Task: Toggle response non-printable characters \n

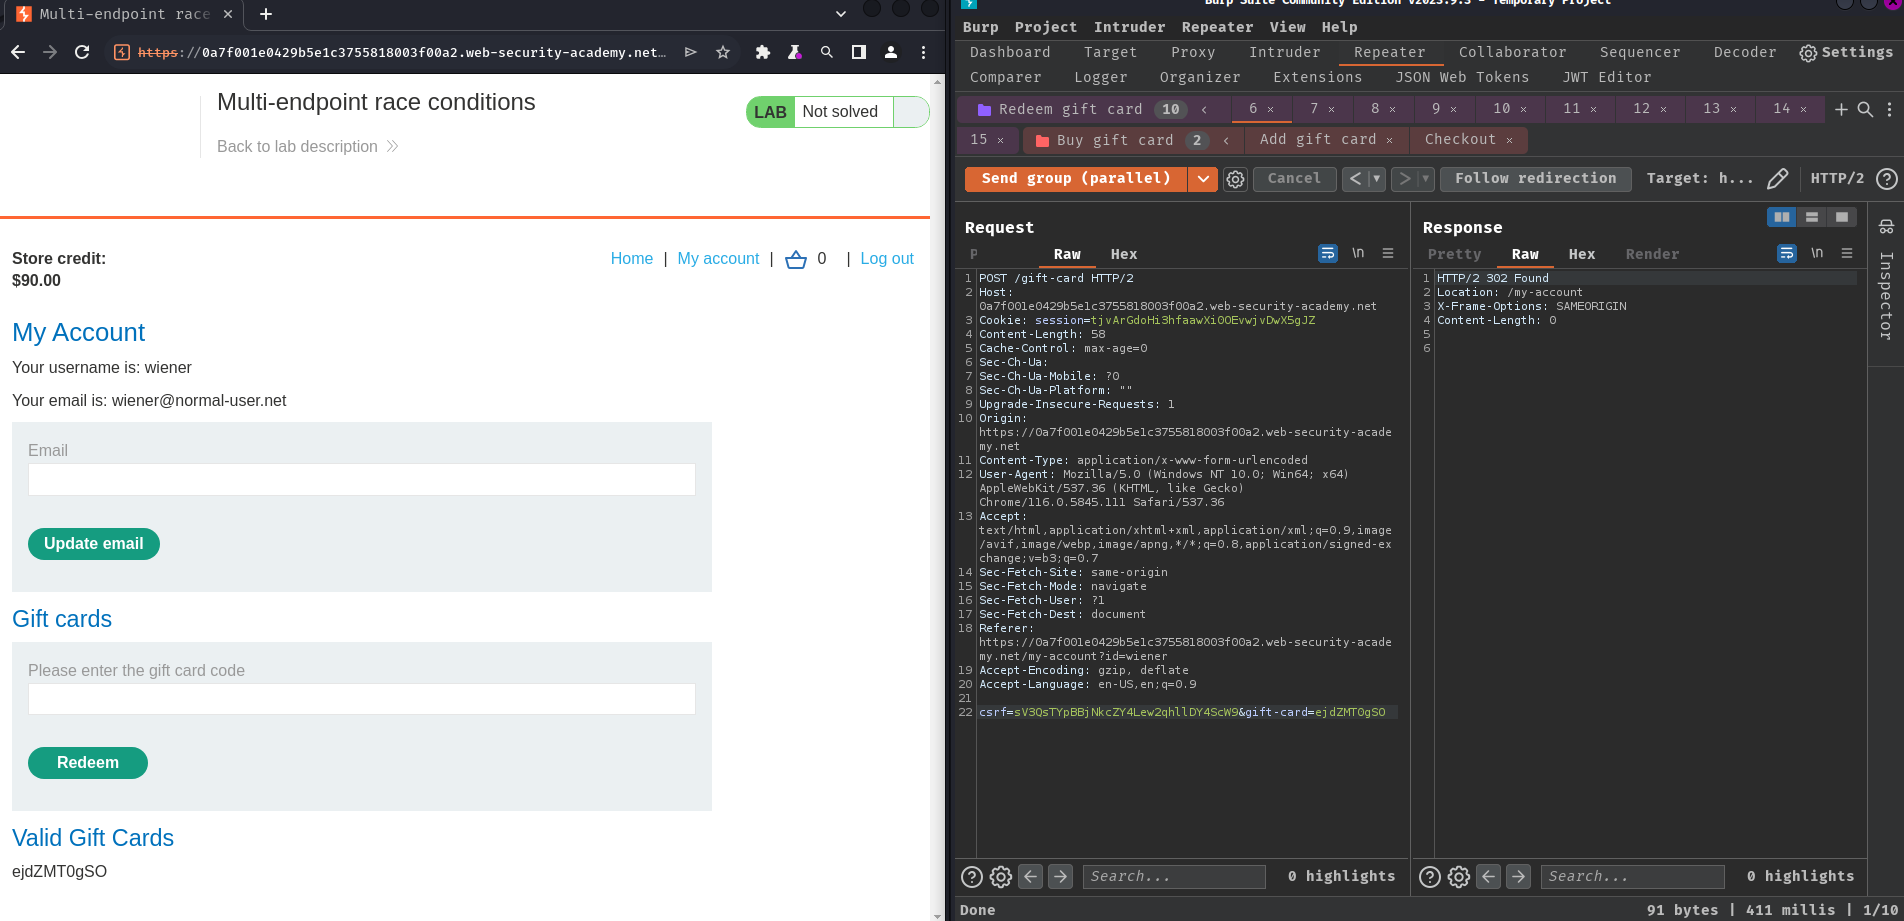Action: click(1817, 253)
